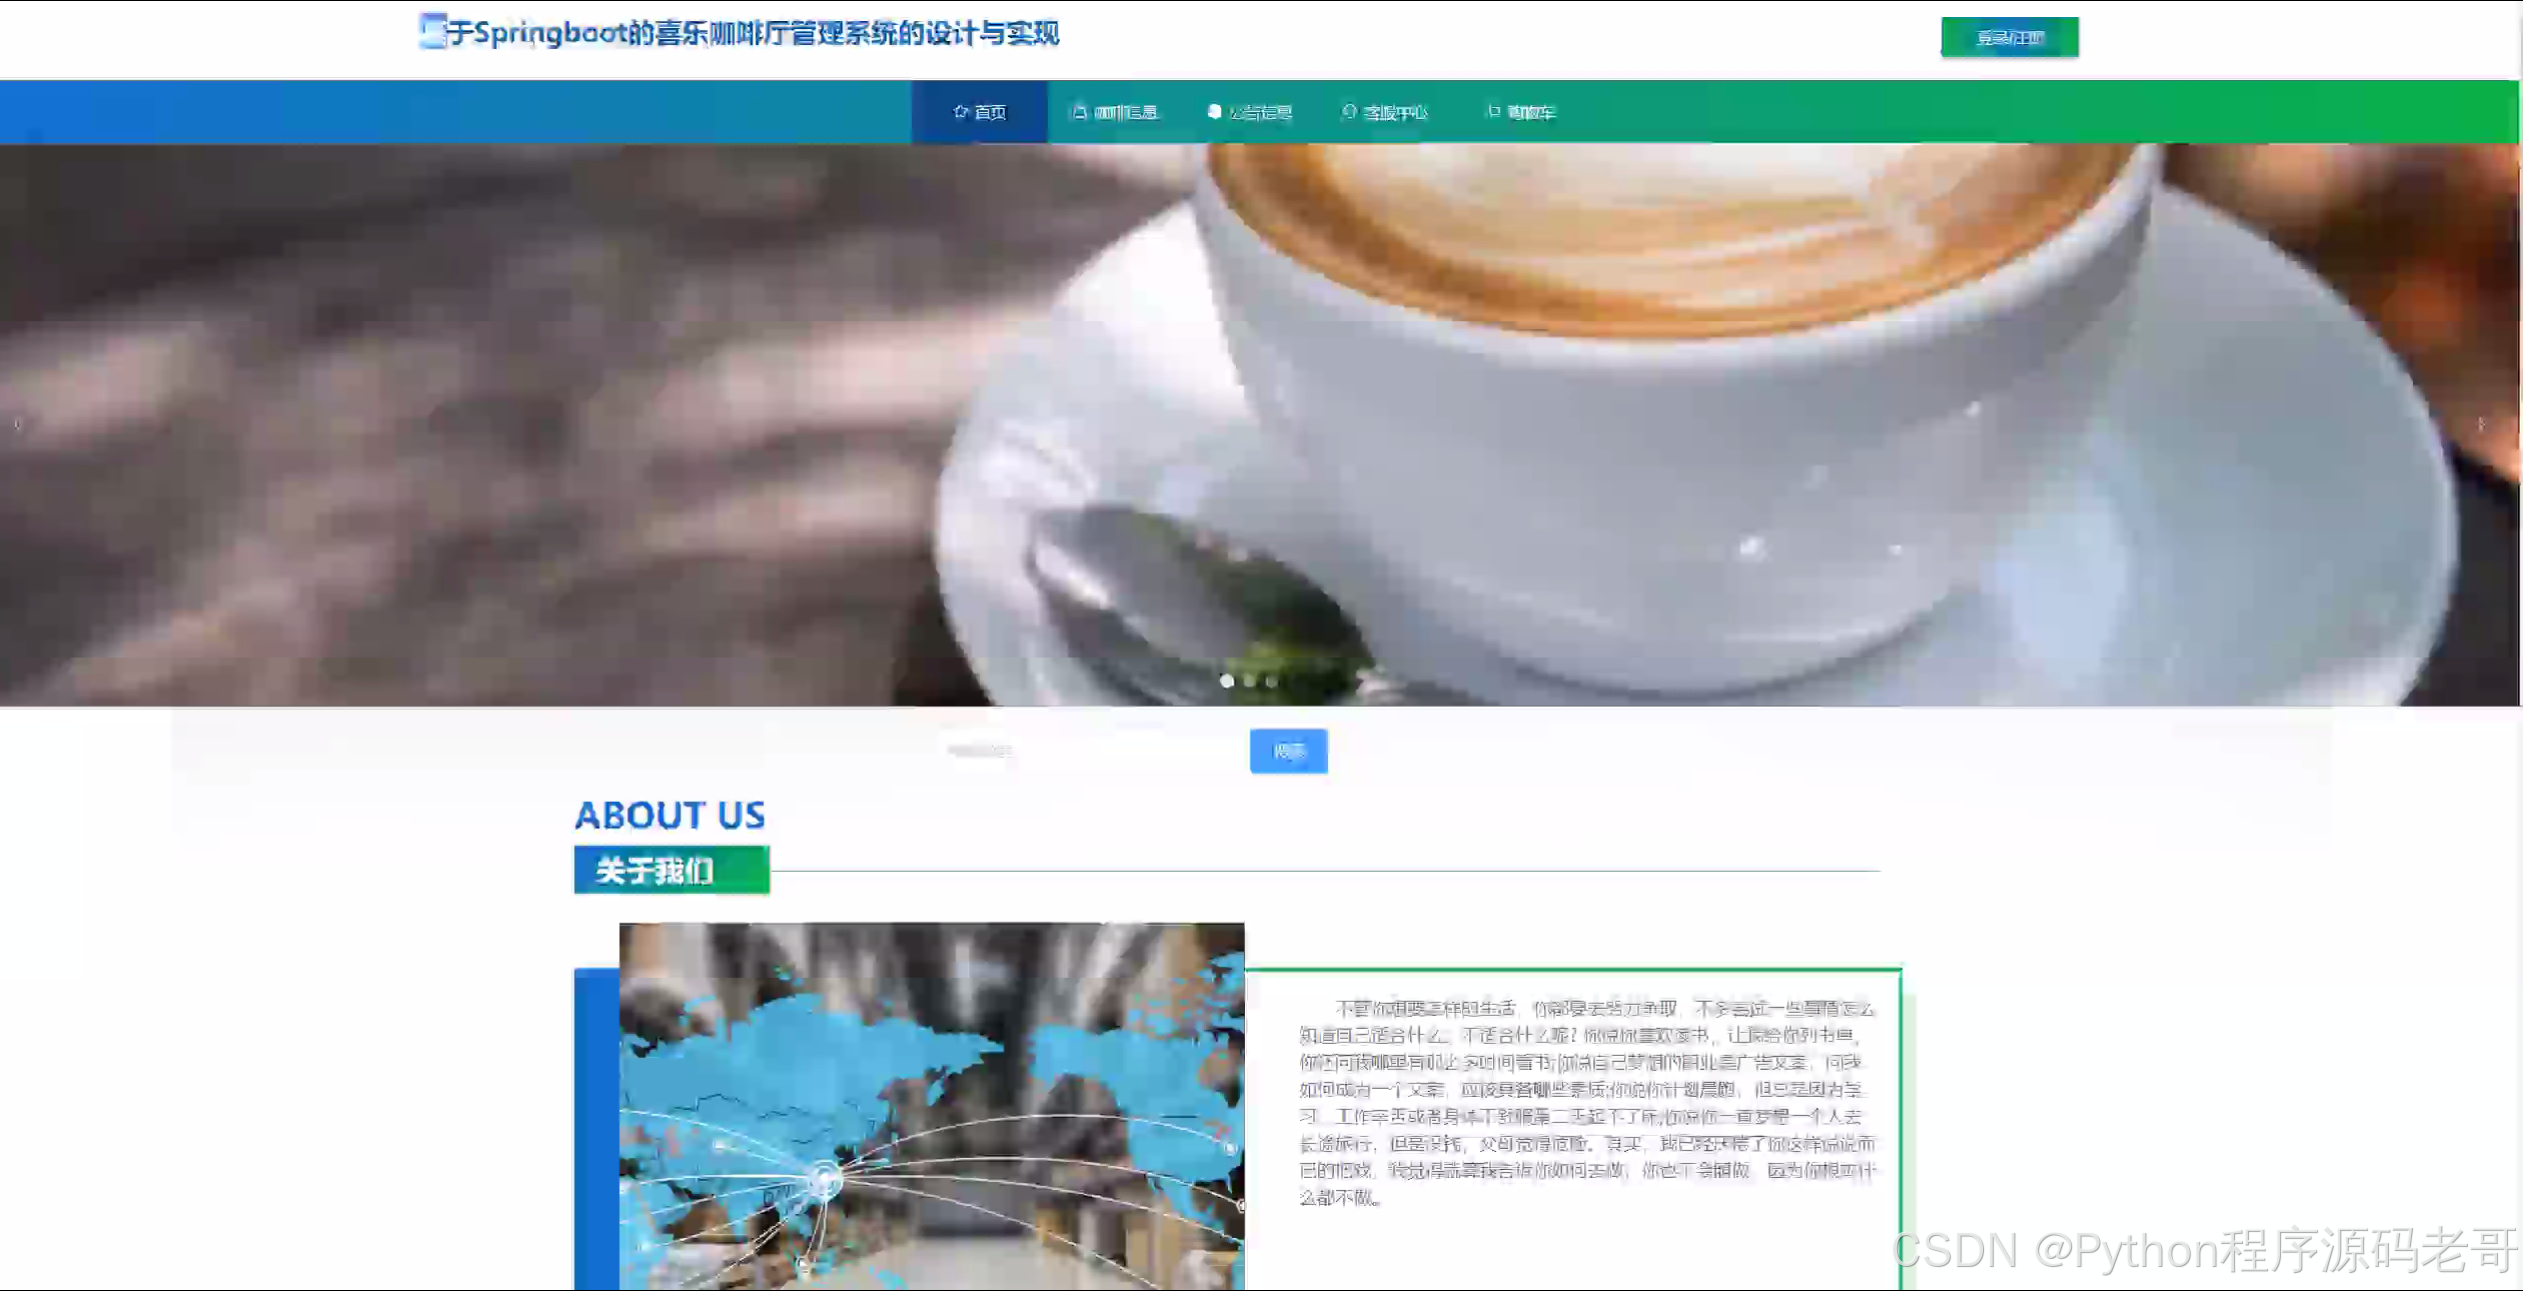Open the 客服中心 menu label

click(x=1396, y=112)
